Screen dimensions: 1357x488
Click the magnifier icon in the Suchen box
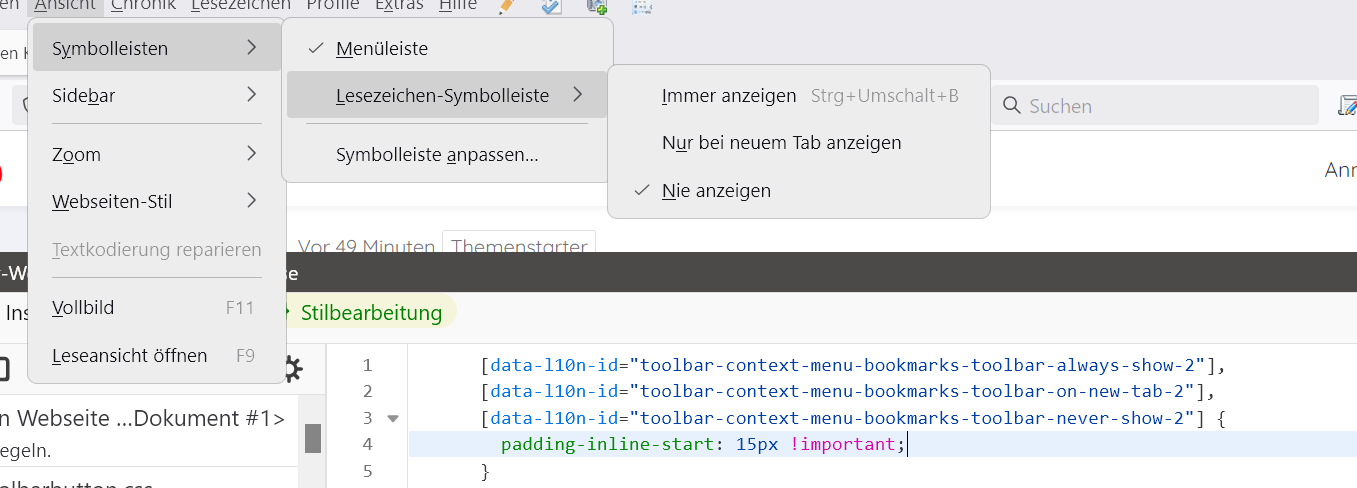tap(1012, 106)
